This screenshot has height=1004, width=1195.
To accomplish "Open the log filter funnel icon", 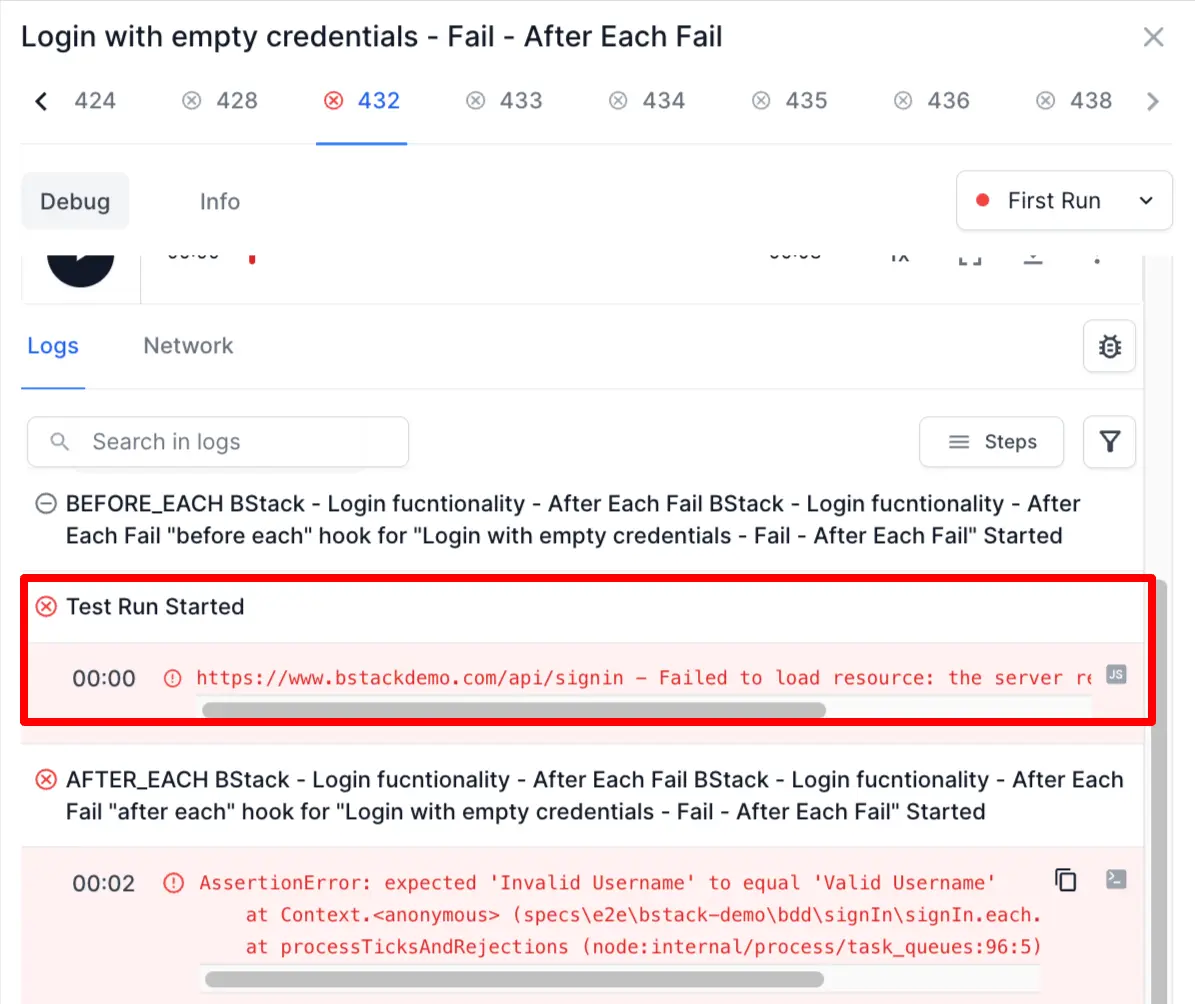I will coord(1109,442).
